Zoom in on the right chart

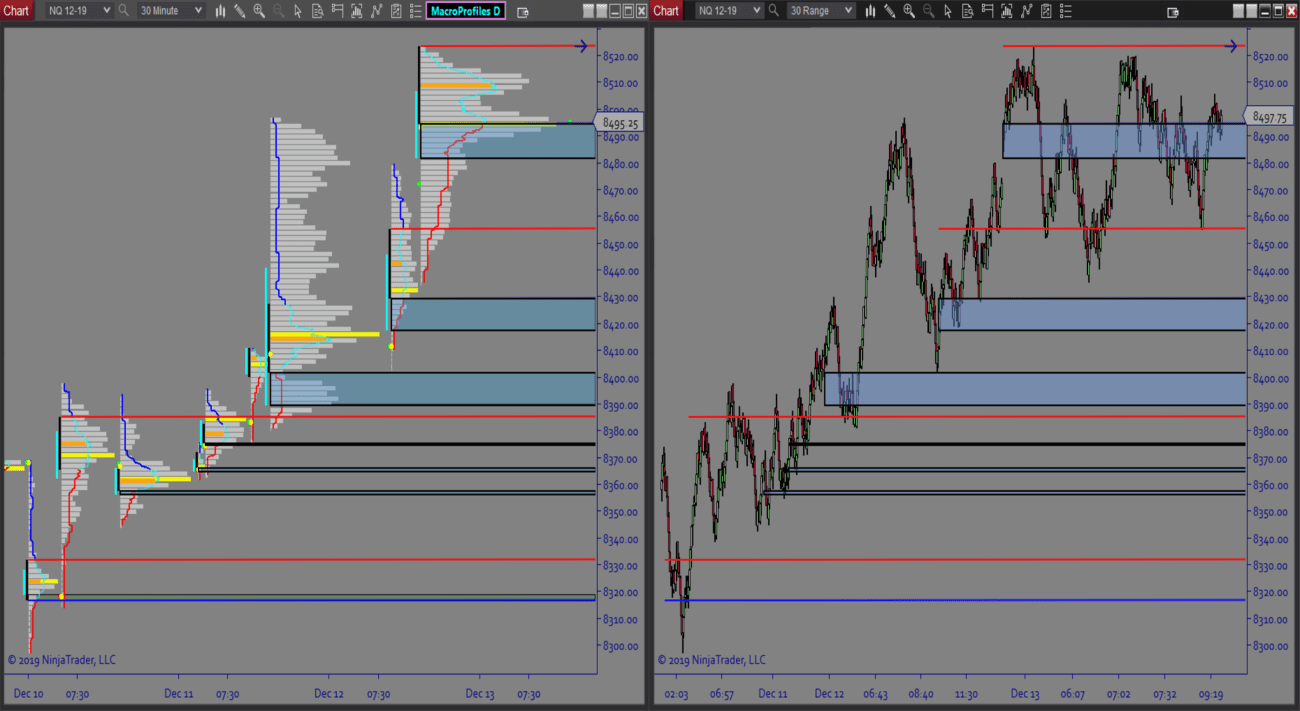[909, 11]
